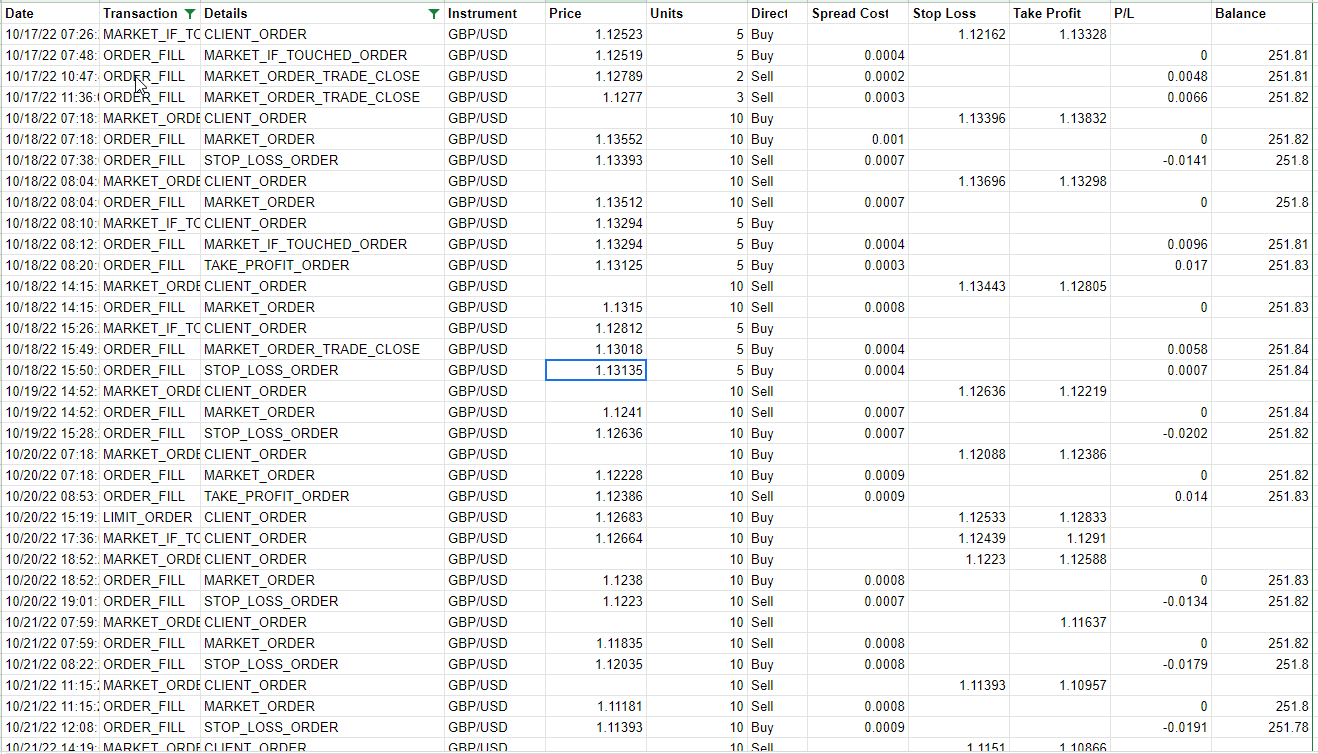Click the Price cell 1.1241
Viewport: 1318px width, 754px height.
(595, 412)
